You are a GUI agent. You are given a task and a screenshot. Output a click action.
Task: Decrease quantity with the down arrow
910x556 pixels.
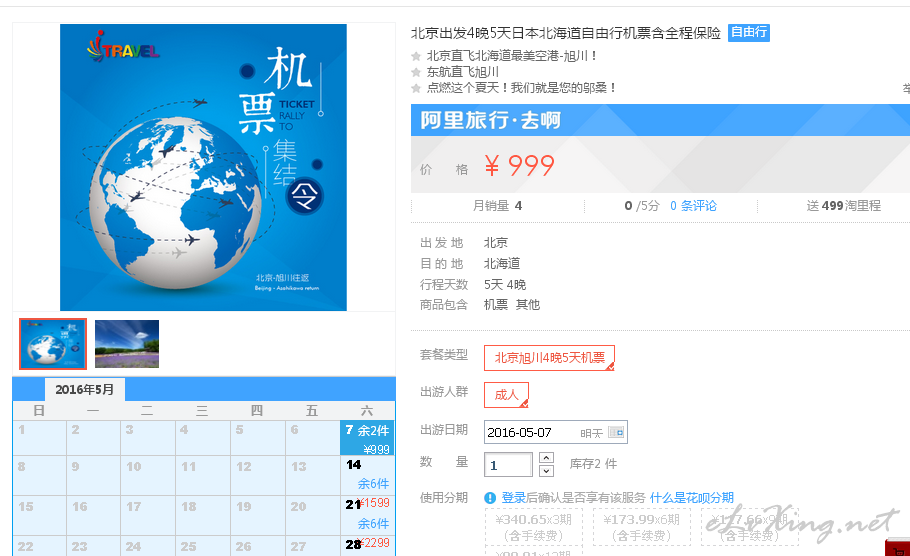[546, 471]
